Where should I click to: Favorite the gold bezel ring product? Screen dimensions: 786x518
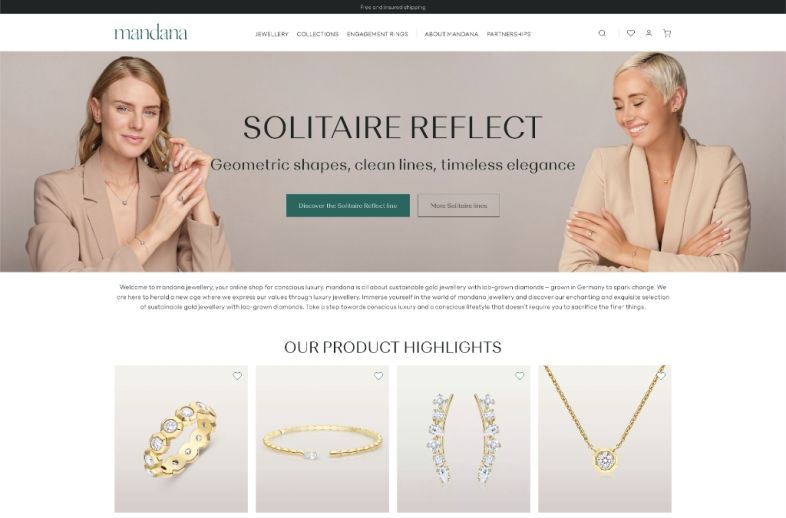click(x=237, y=376)
